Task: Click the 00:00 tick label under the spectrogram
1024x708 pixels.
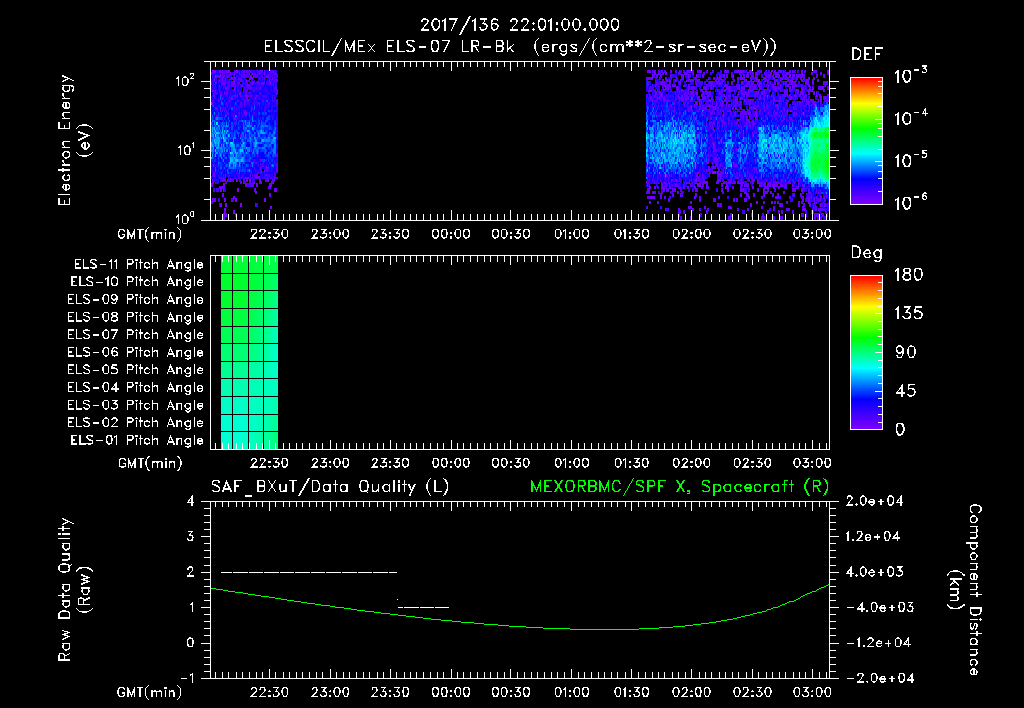Action: point(451,234)
